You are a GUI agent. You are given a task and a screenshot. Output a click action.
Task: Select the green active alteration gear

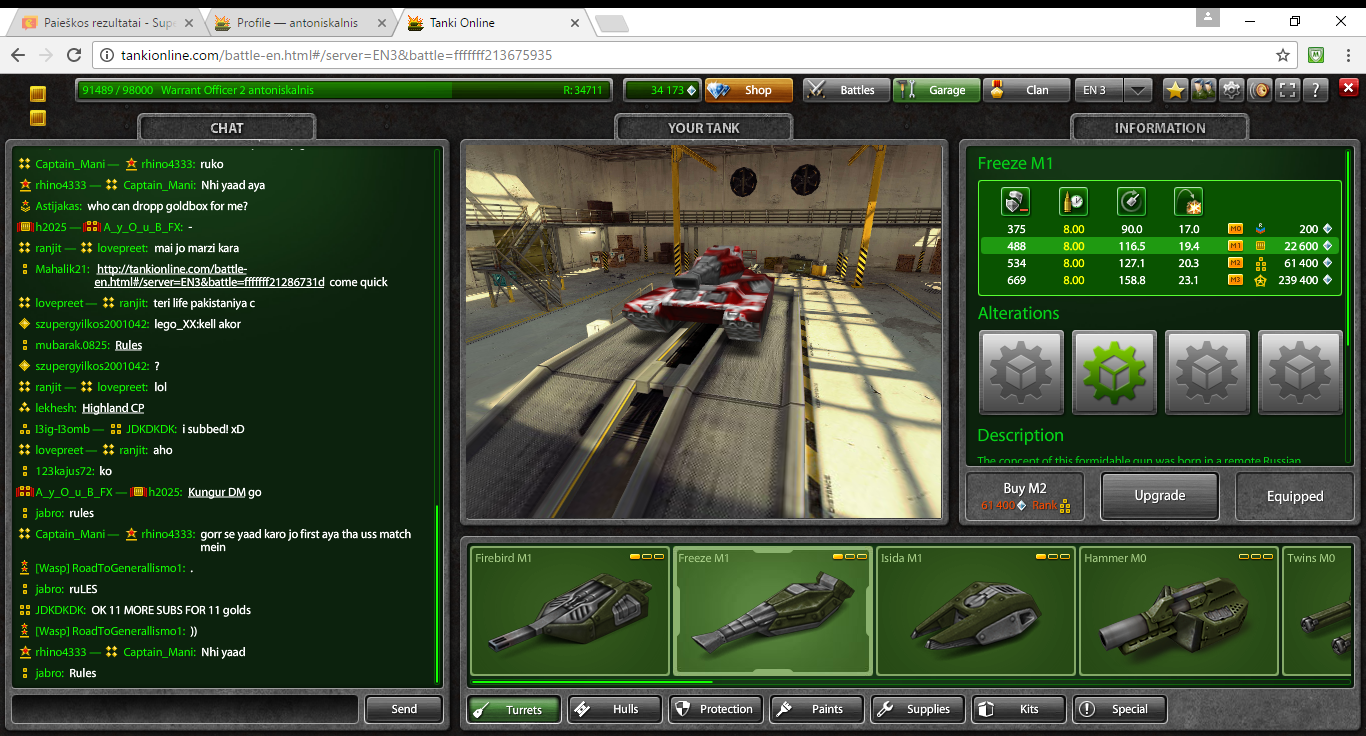tap(1114, 372)
